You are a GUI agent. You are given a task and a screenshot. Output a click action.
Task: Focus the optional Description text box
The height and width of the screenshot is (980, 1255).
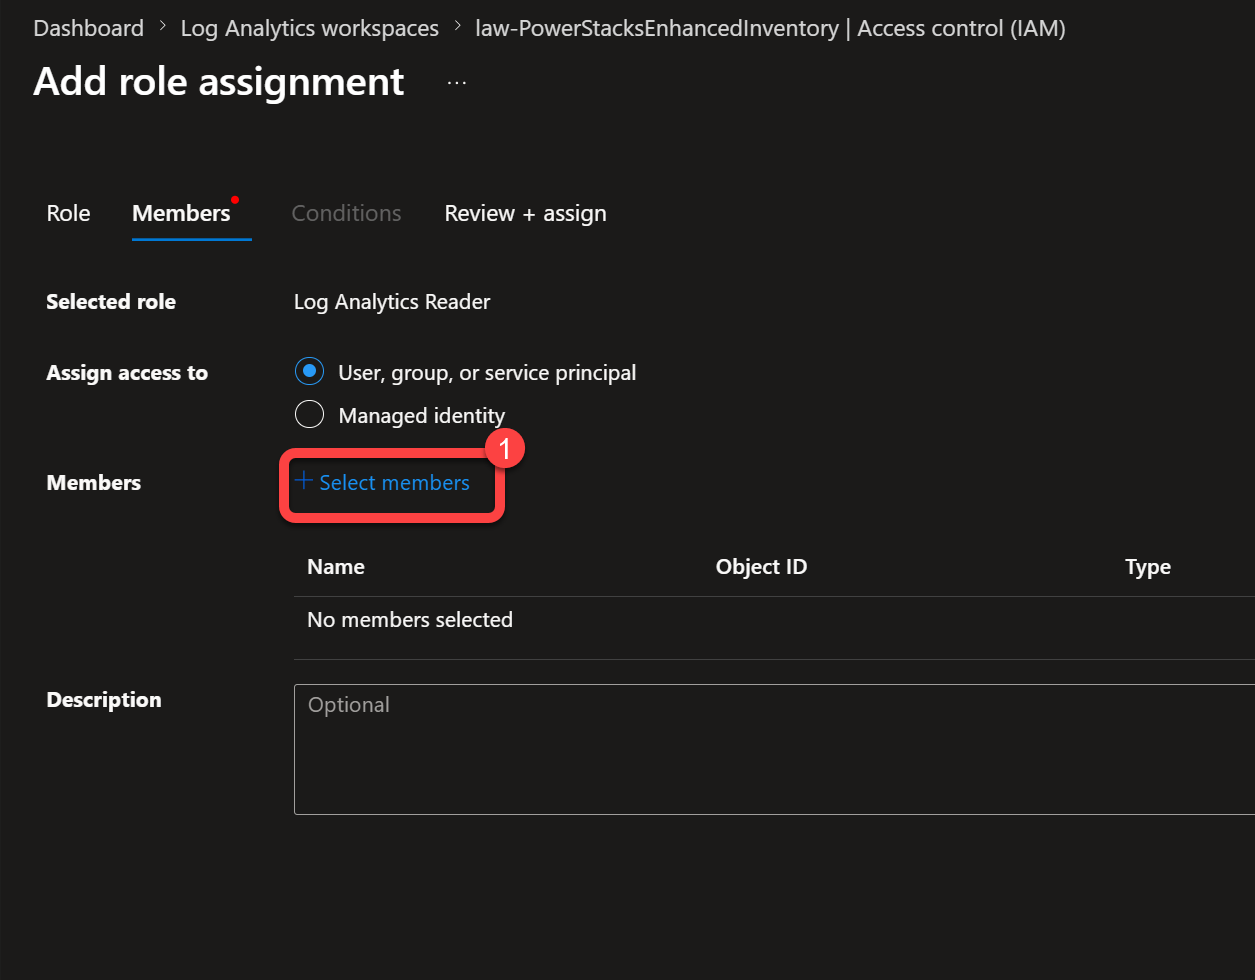pos(774,750)
